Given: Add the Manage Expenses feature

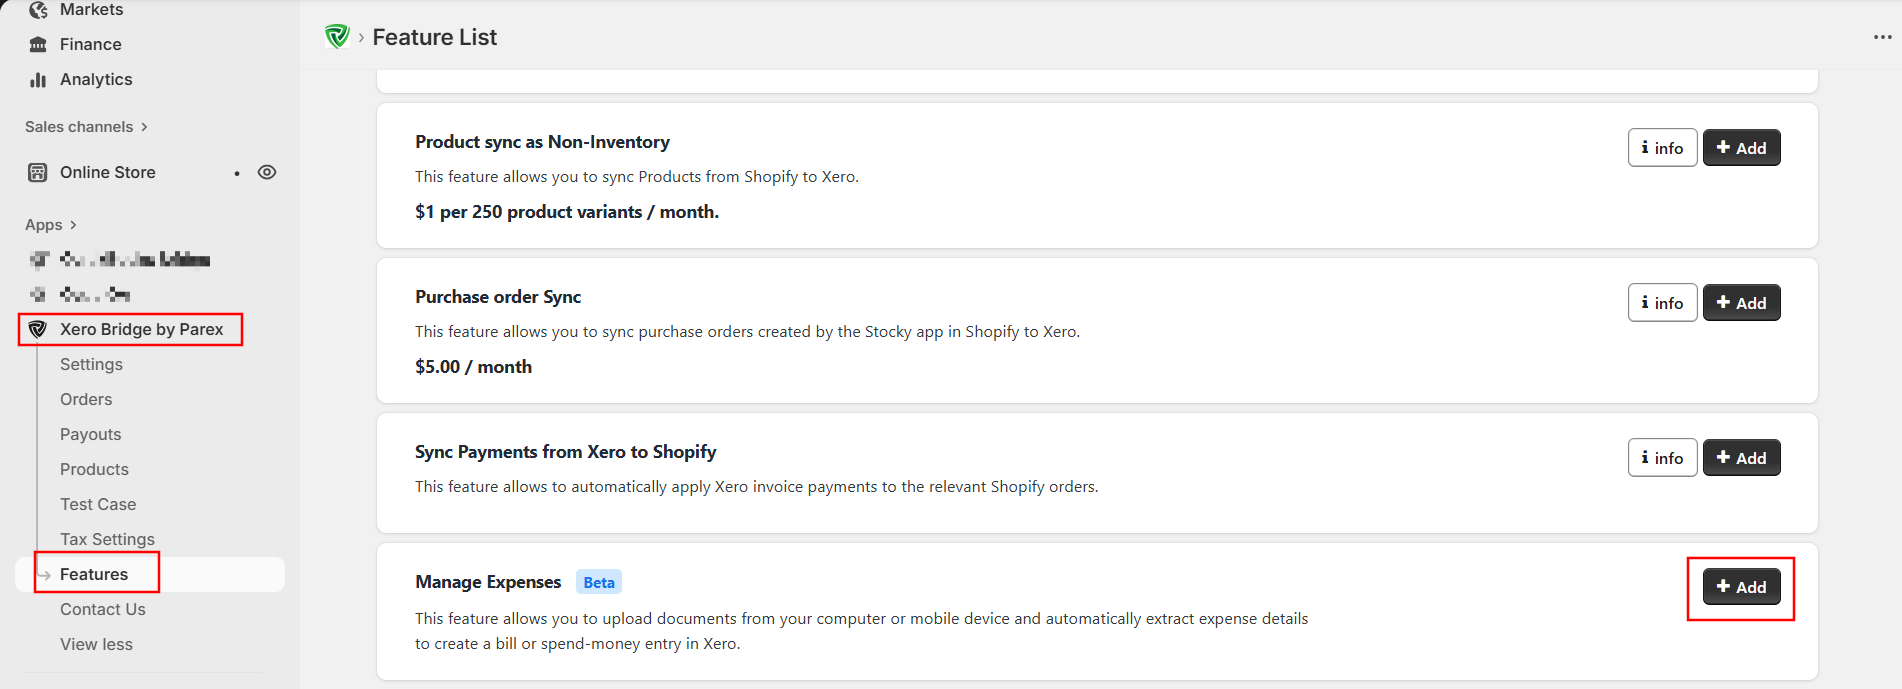Looking at the screenshot, I should click(1741, 587).
